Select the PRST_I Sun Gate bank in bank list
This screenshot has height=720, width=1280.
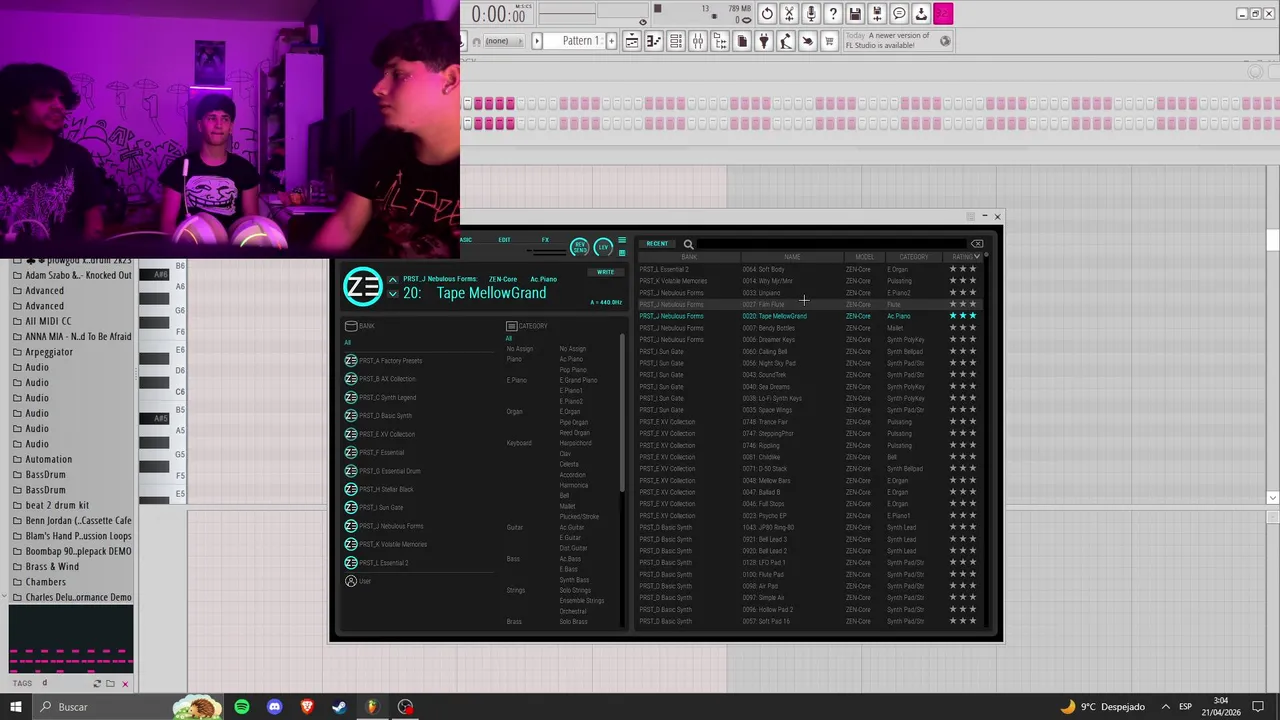[x=380, y=508]
